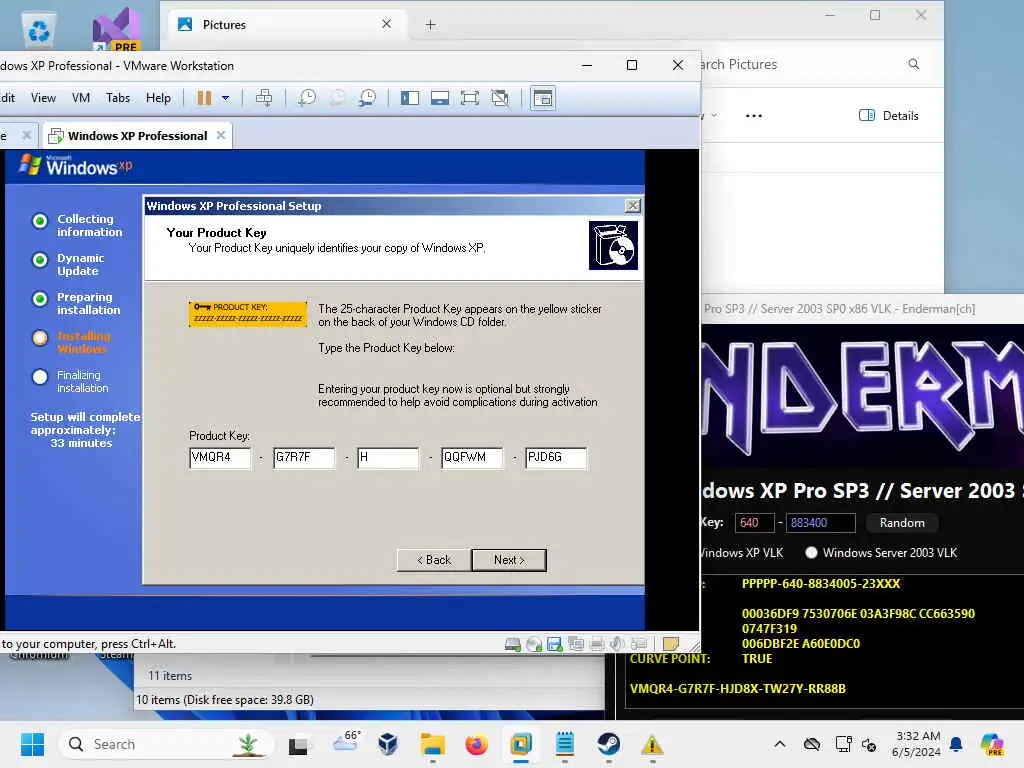The height and width of the screenshot is (768, 1024).
Task: Open the VM menu
Action: click(x=81, y=98)
